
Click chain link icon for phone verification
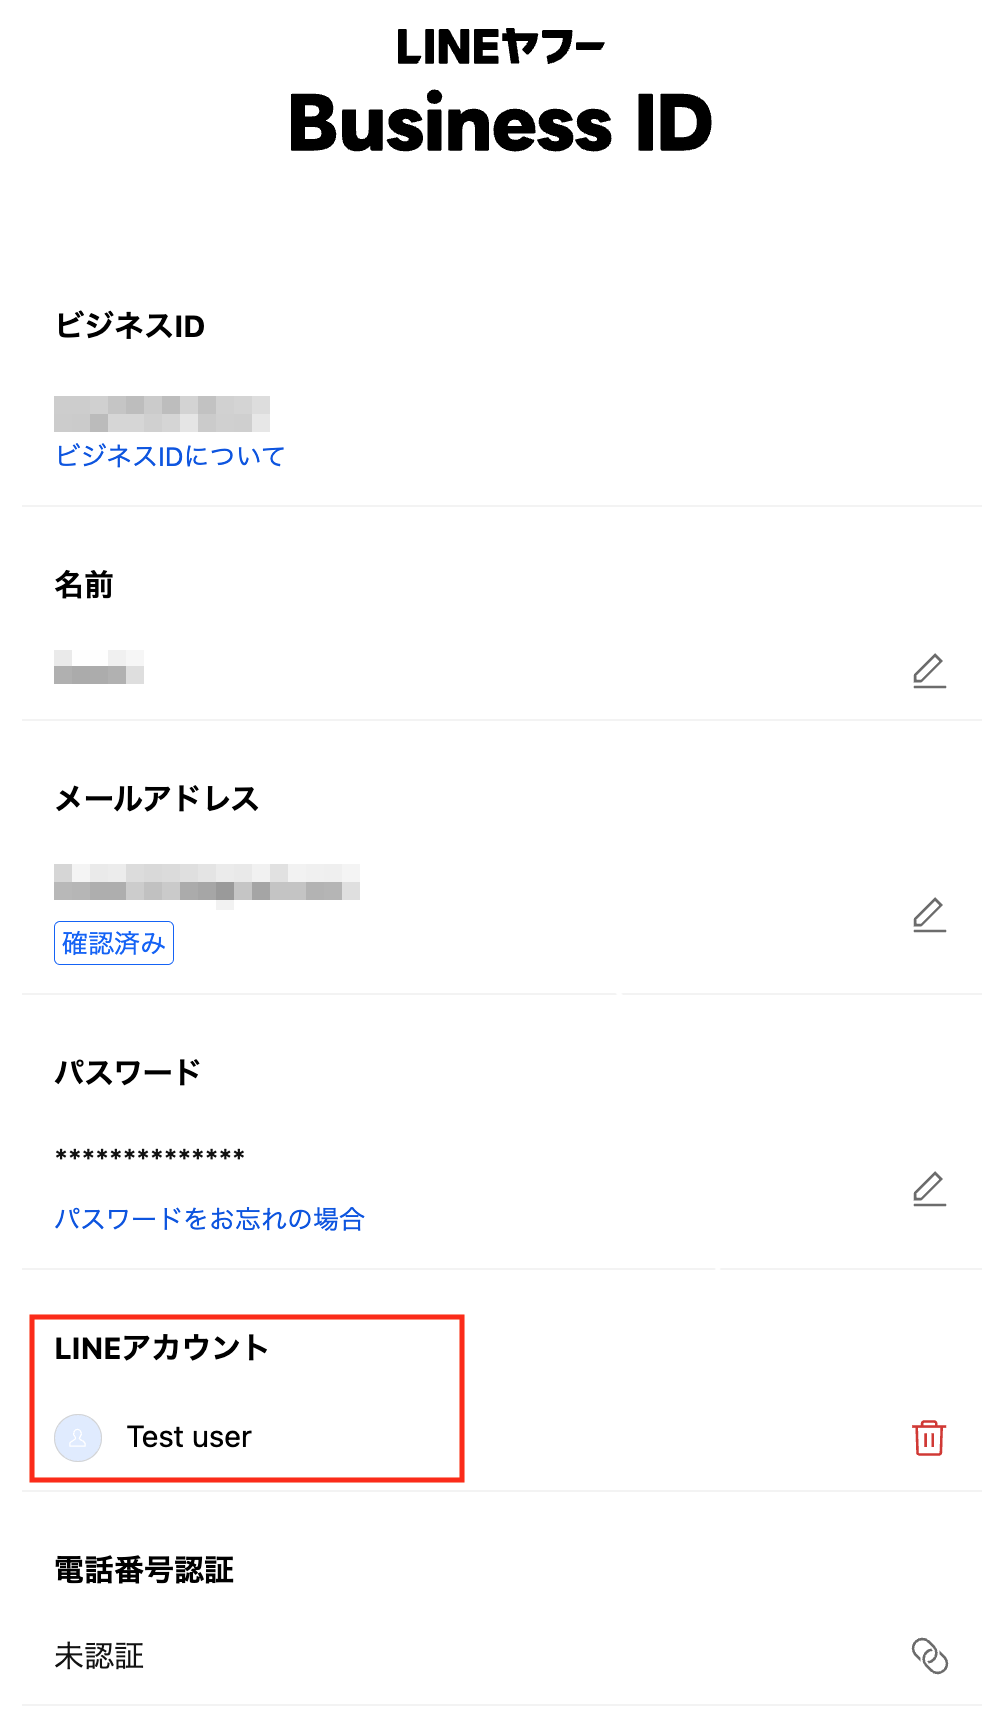[x=930, y=1656]
